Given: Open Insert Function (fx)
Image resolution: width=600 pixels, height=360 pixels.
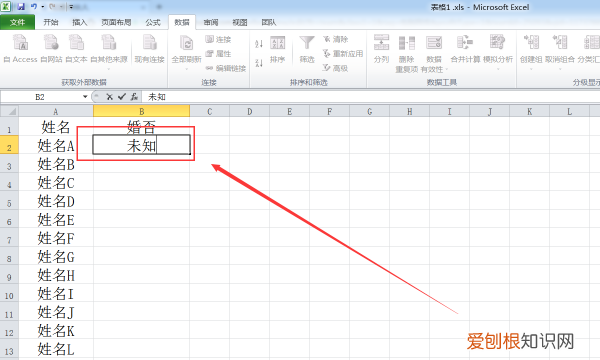Looking at the screenshot, I should tap(134, 97).
